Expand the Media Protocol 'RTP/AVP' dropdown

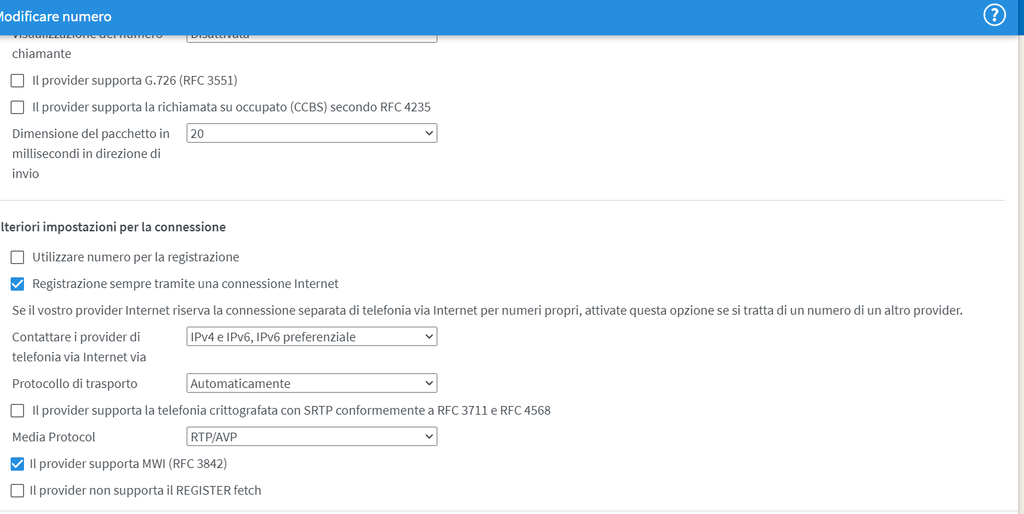312,437
